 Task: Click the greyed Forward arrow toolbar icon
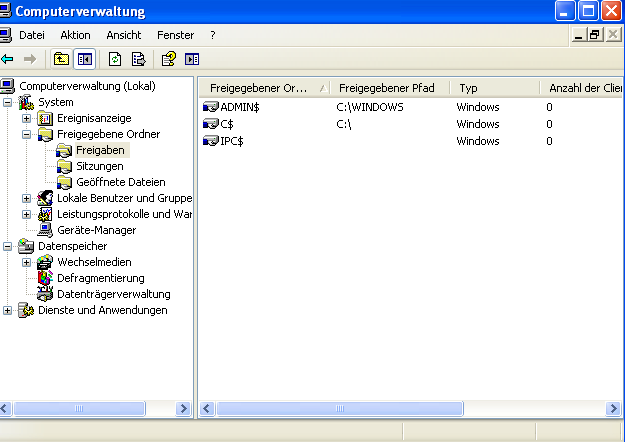point(30,59)
